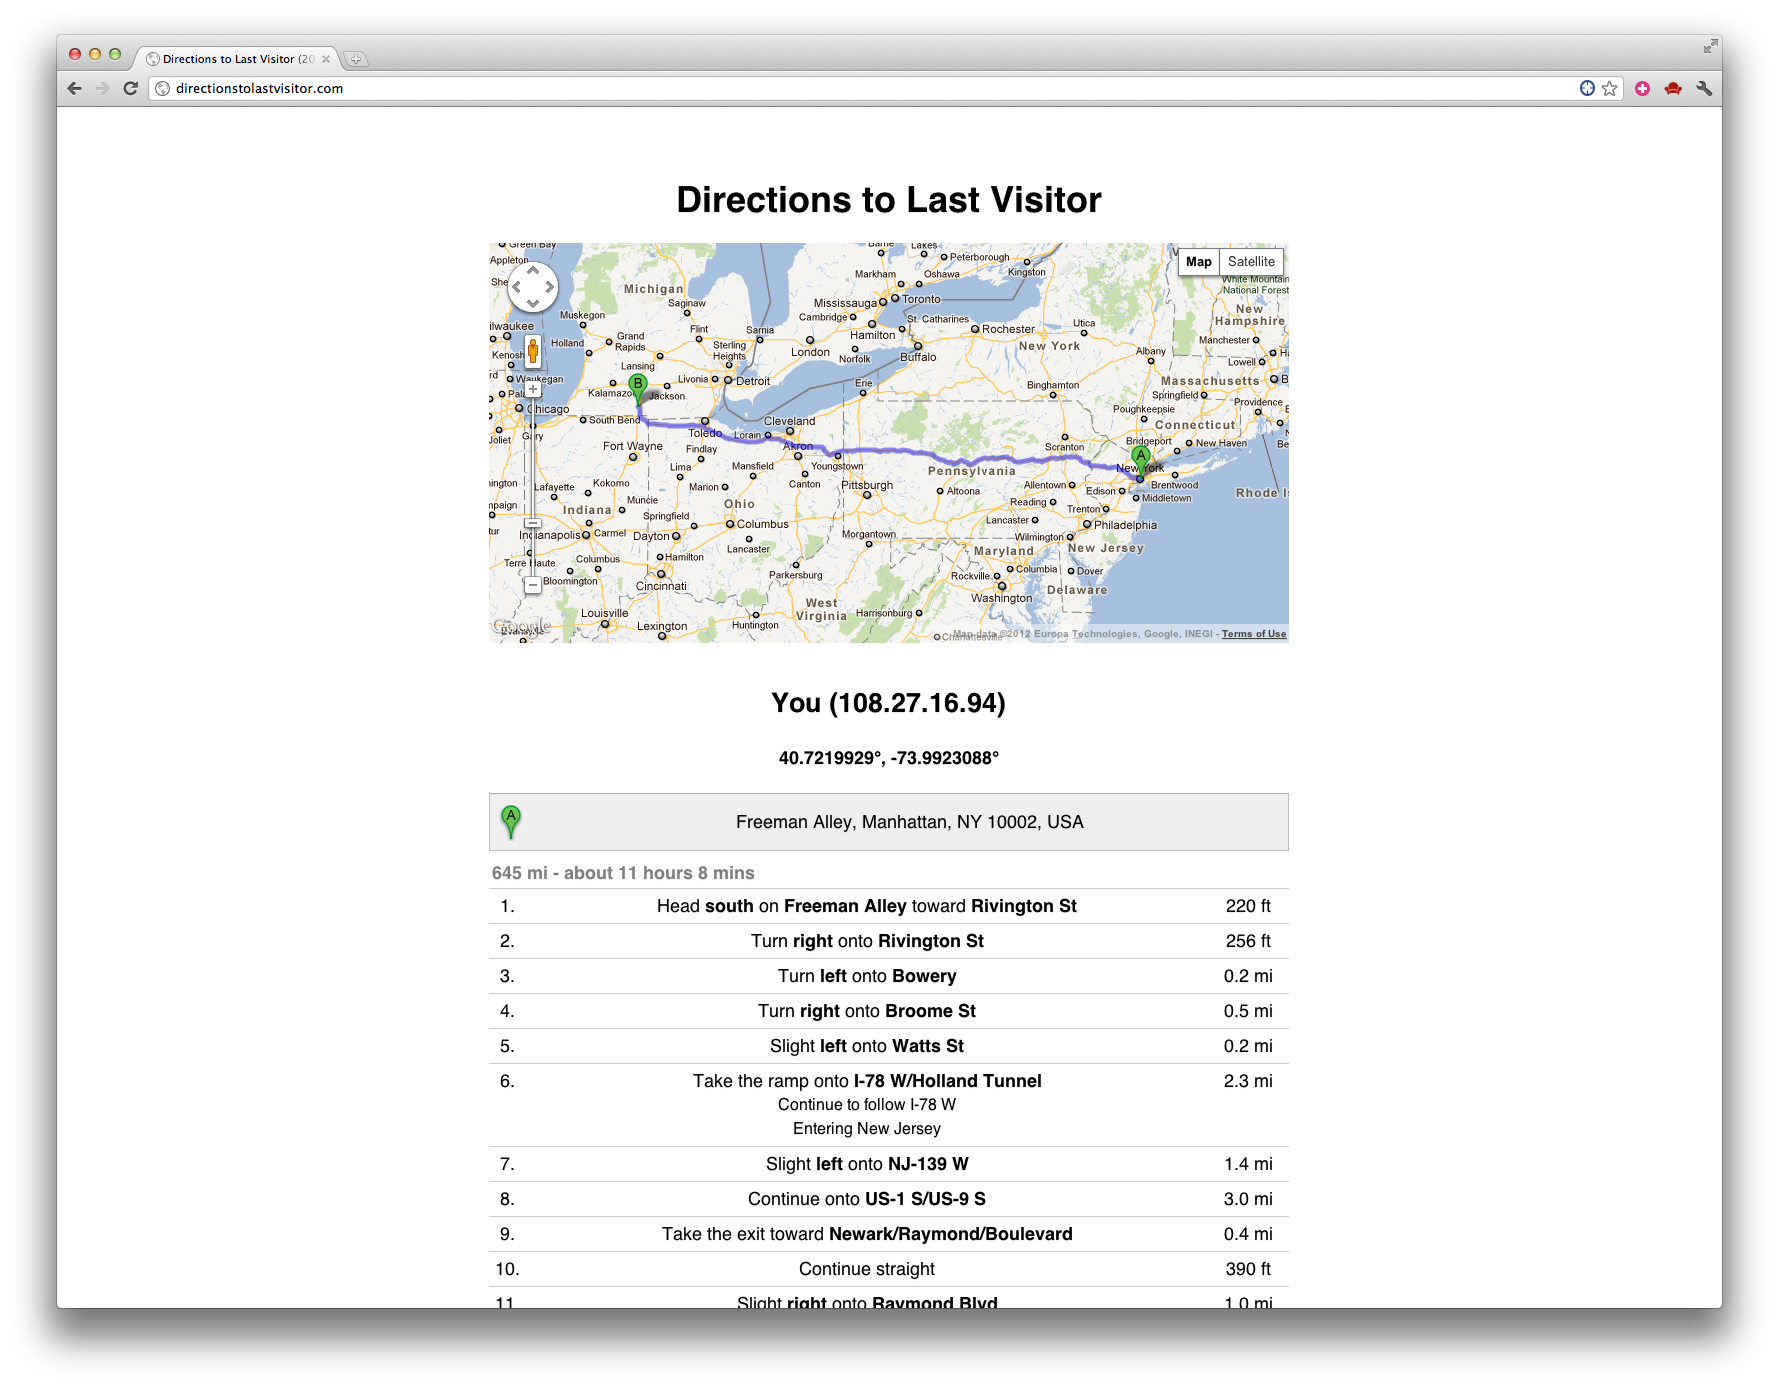Select step 1 Head south on Freeman Alley
This screenshot has height=1387, width=1779.
[888, 906]
